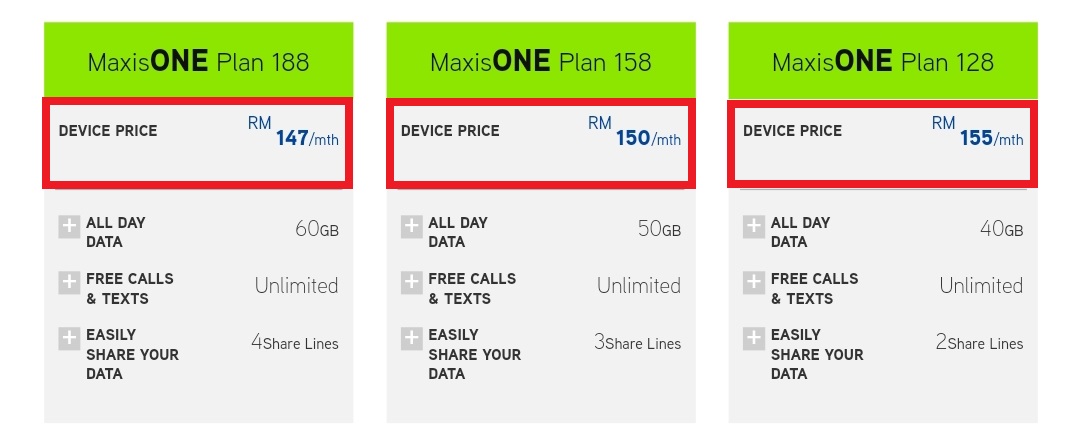Click the RM 147/mth device price
The image size is (1080, 442).
tap(294, 135)
